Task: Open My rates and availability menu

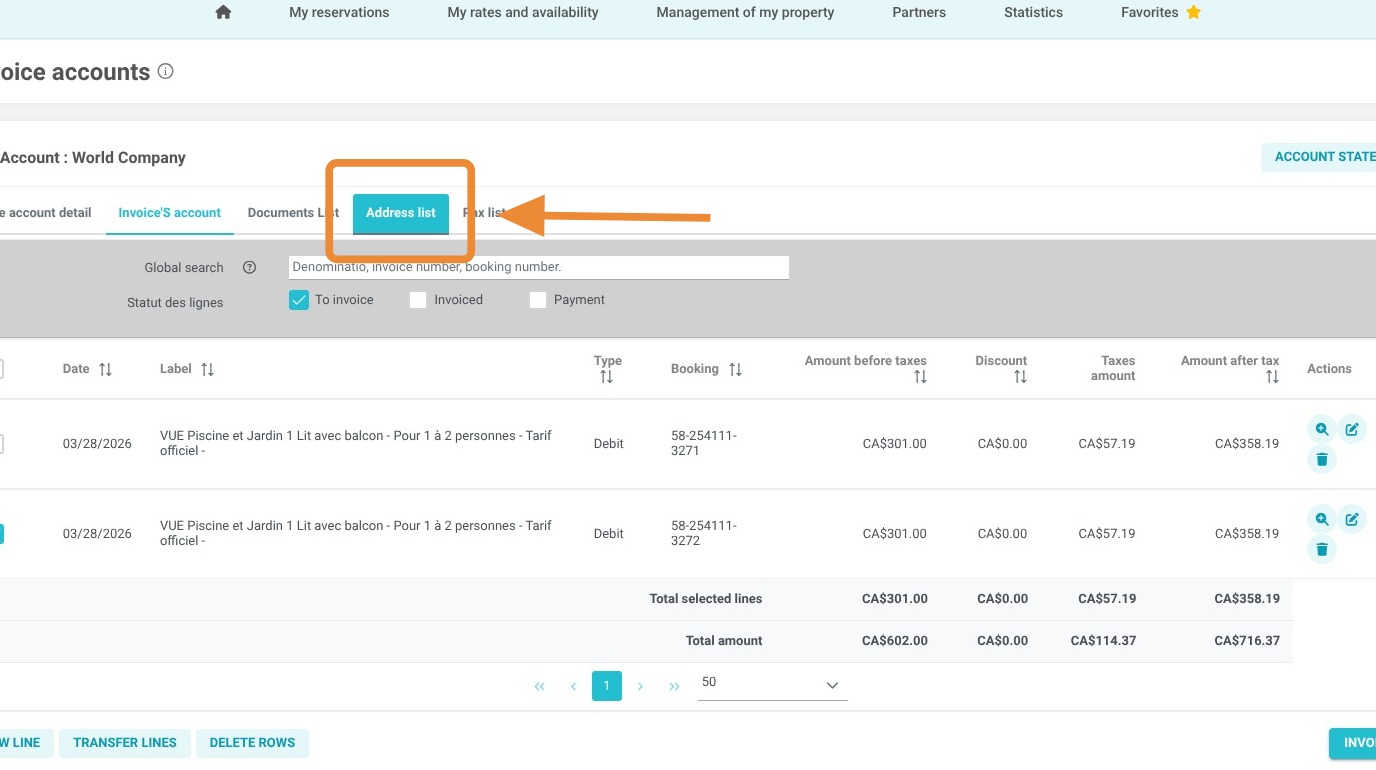Action: (x=523, y=13)
